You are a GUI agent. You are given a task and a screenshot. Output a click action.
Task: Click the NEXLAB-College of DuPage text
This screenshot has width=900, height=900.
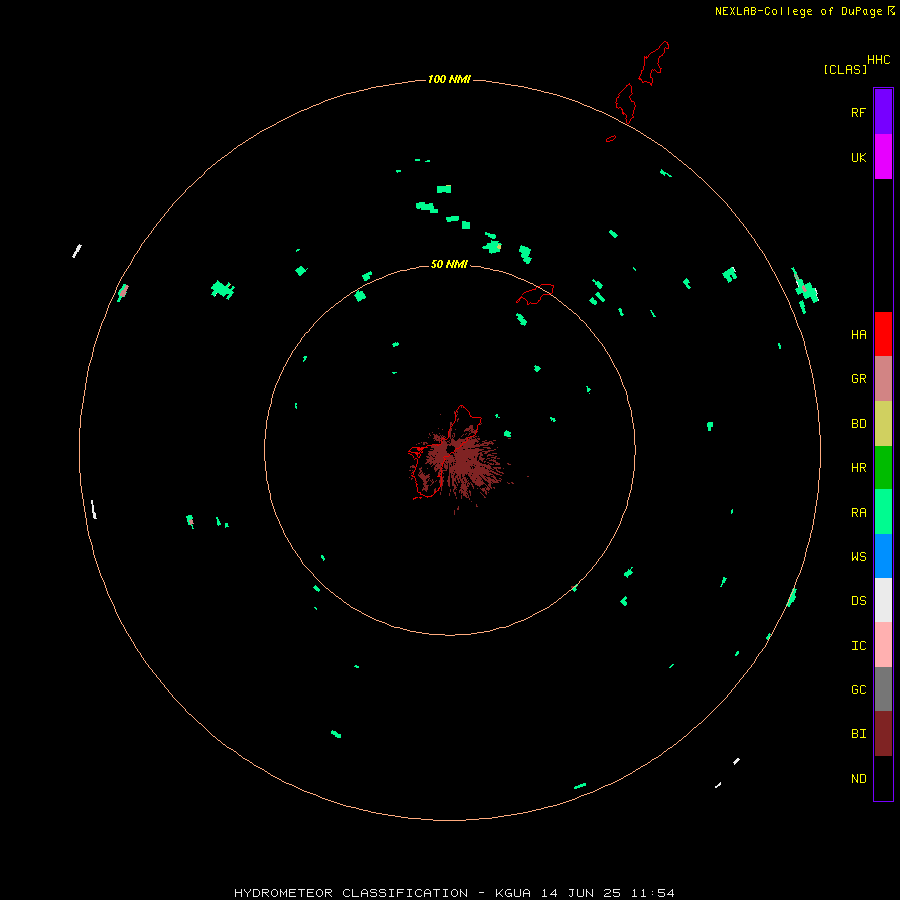(x=798, y=11)
